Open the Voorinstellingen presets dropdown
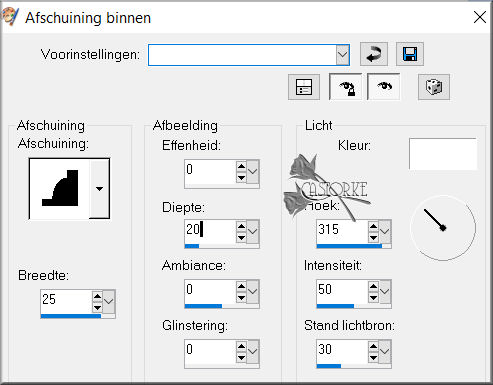 pyautogui.click(x=343, y=55)
